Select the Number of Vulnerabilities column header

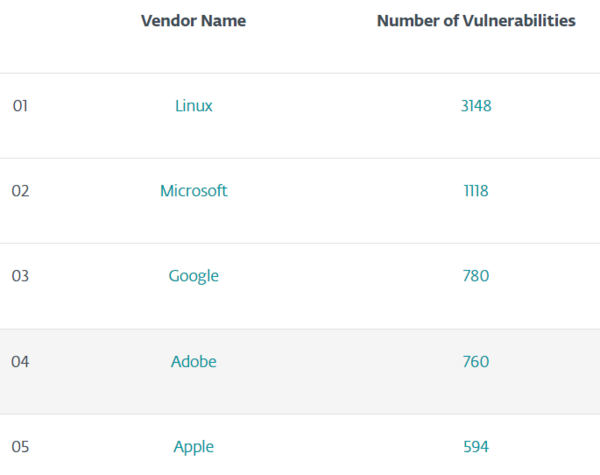point(476,21)
